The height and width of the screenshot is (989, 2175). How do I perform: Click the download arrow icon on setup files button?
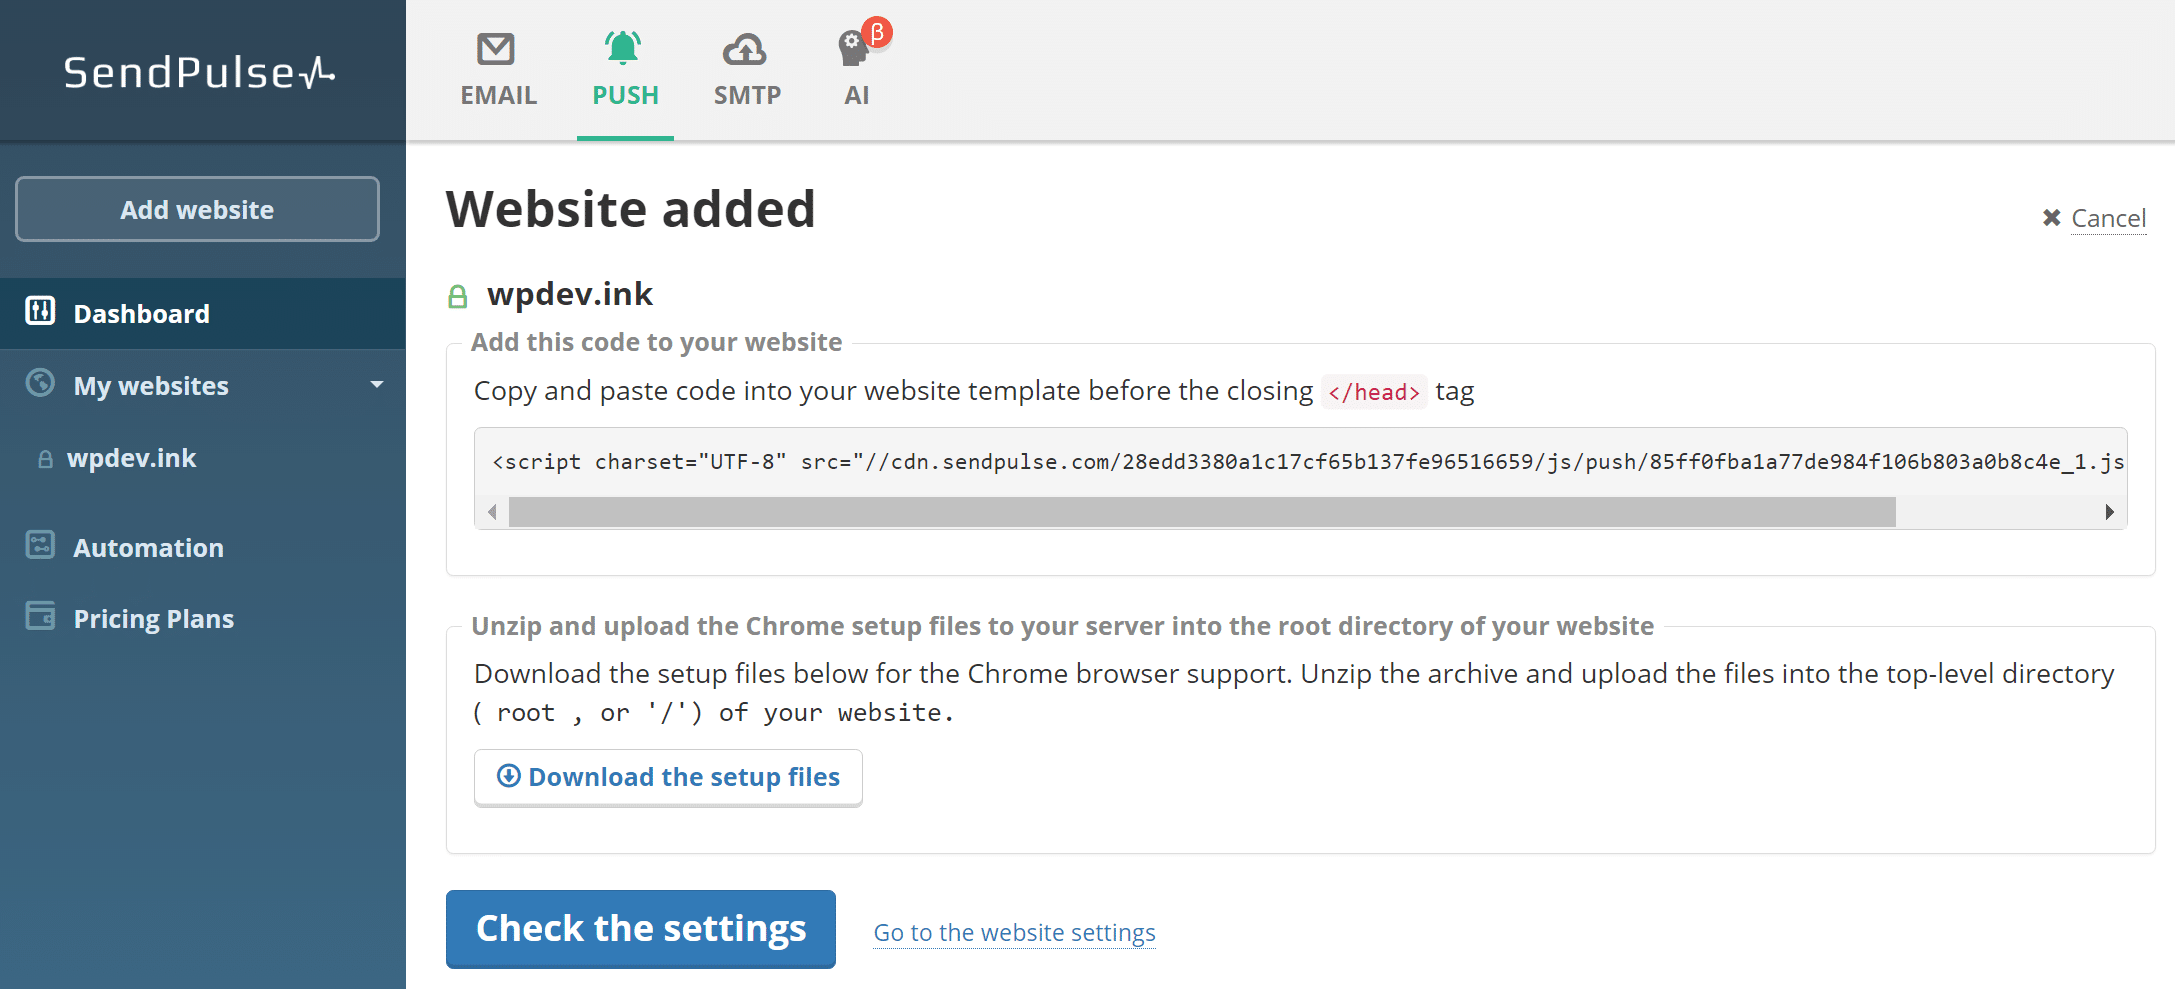pos(509,776)
